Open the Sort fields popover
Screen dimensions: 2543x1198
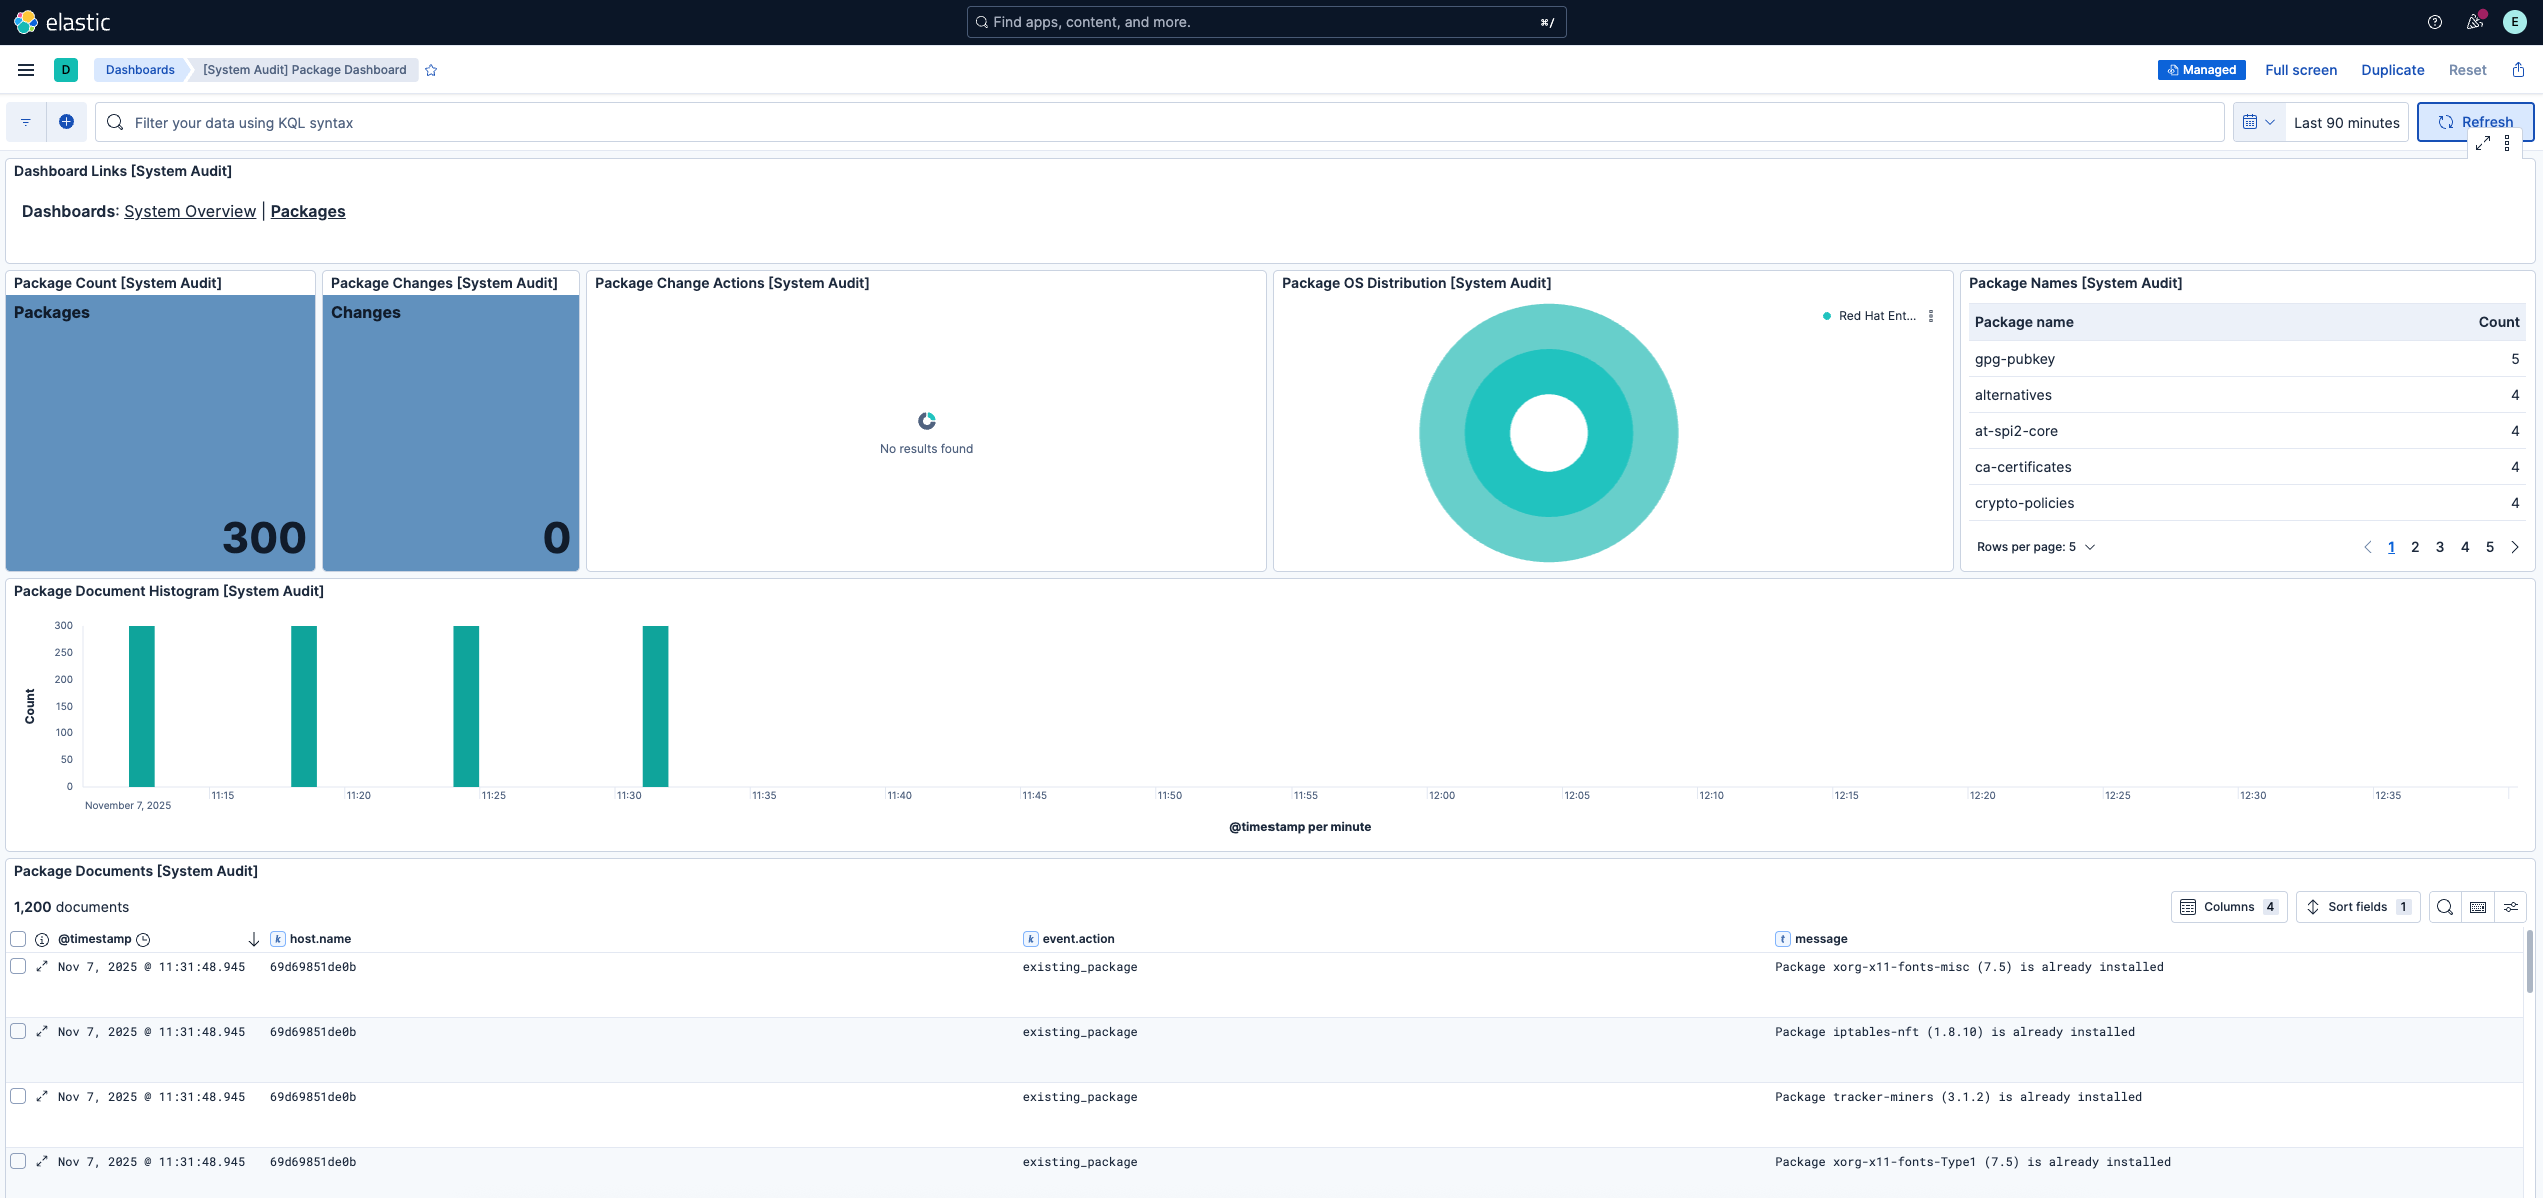[x=2357, y=907]
